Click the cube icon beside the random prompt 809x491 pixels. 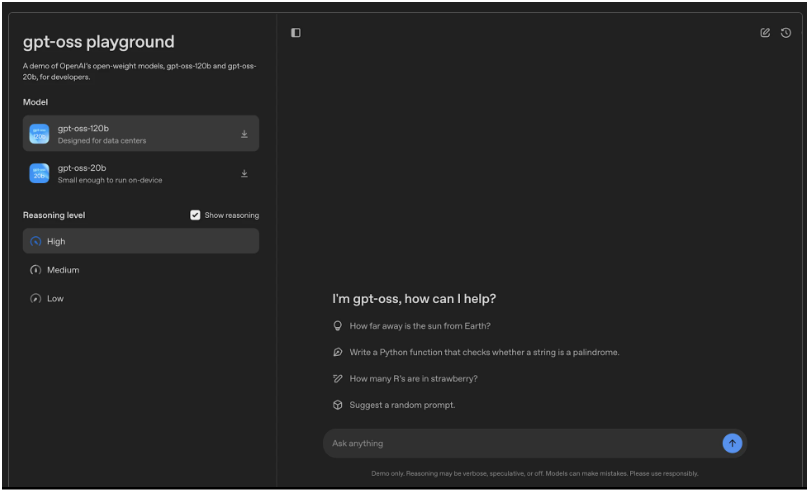(x=337, y=405)
